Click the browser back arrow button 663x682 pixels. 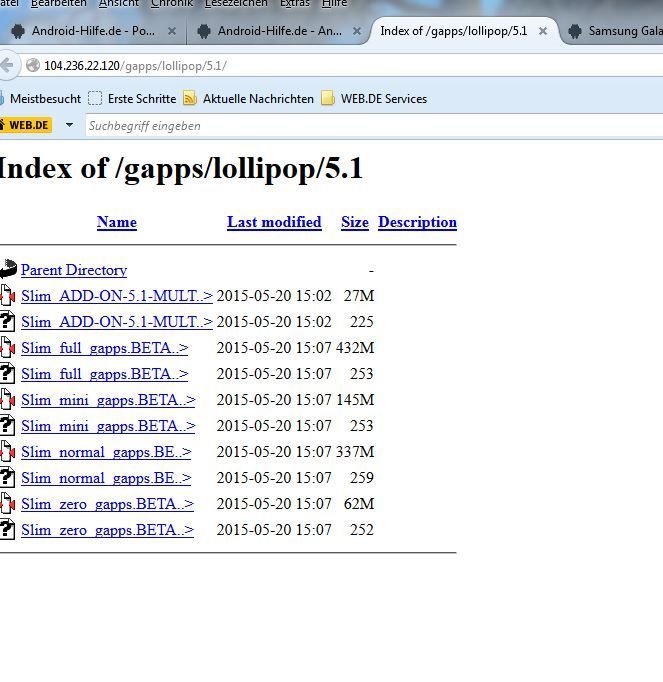coord(7,66)
